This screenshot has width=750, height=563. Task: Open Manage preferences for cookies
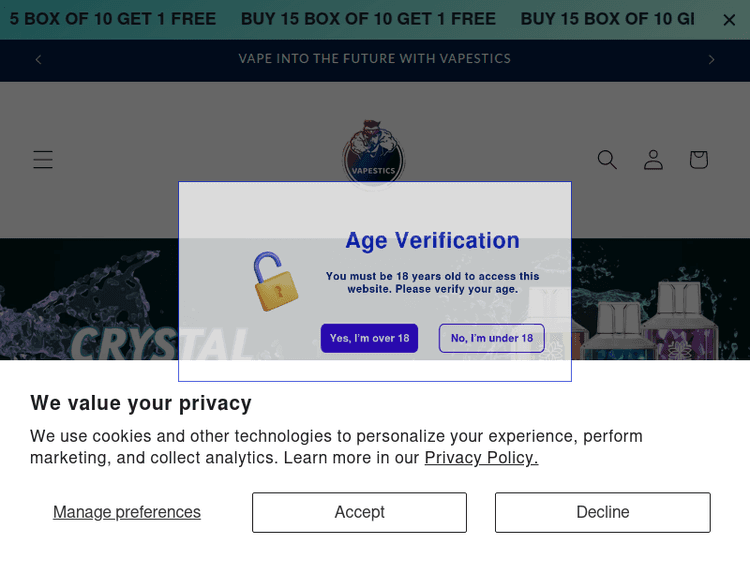coord(127,512)
